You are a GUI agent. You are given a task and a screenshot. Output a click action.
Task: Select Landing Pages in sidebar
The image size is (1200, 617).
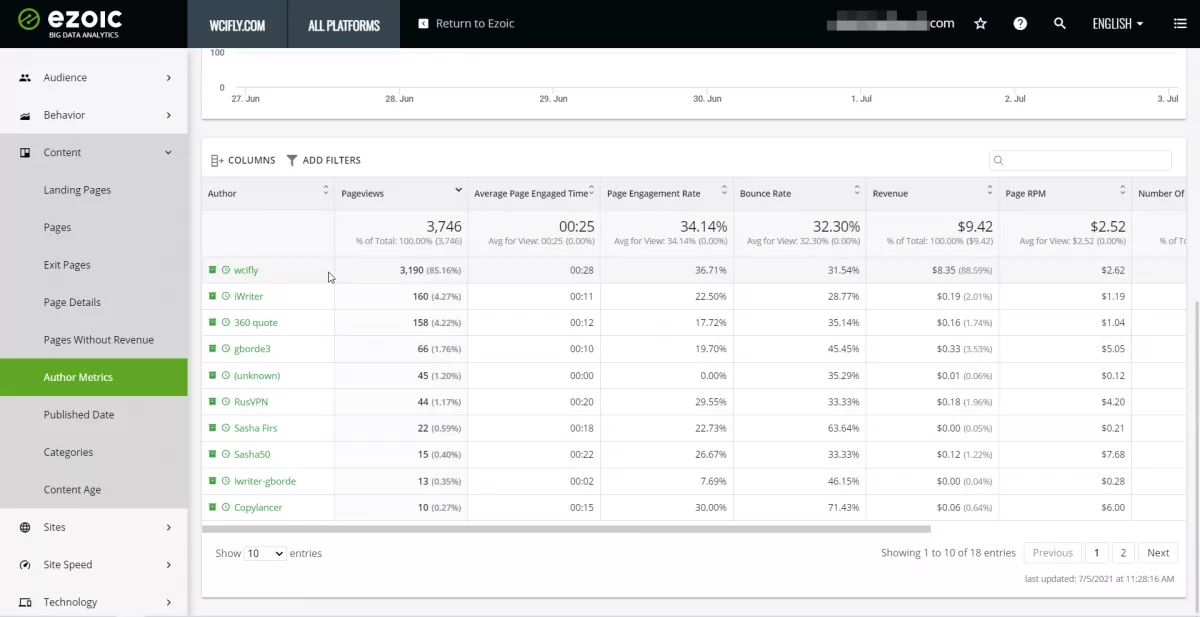click(x=77, y=190)
